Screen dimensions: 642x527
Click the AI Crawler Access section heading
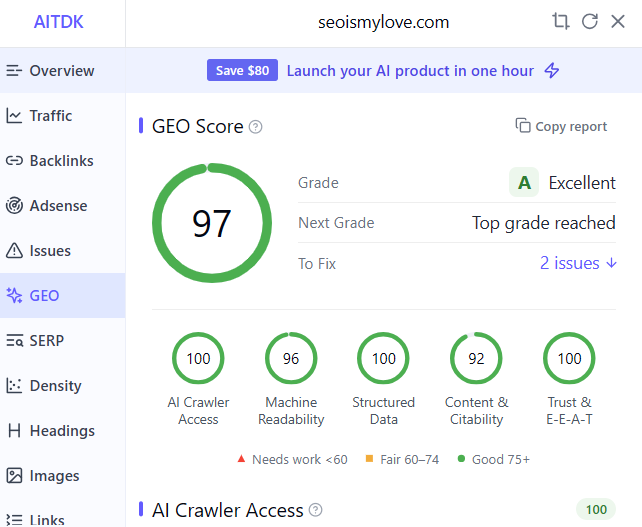click(x=228, y=510)
